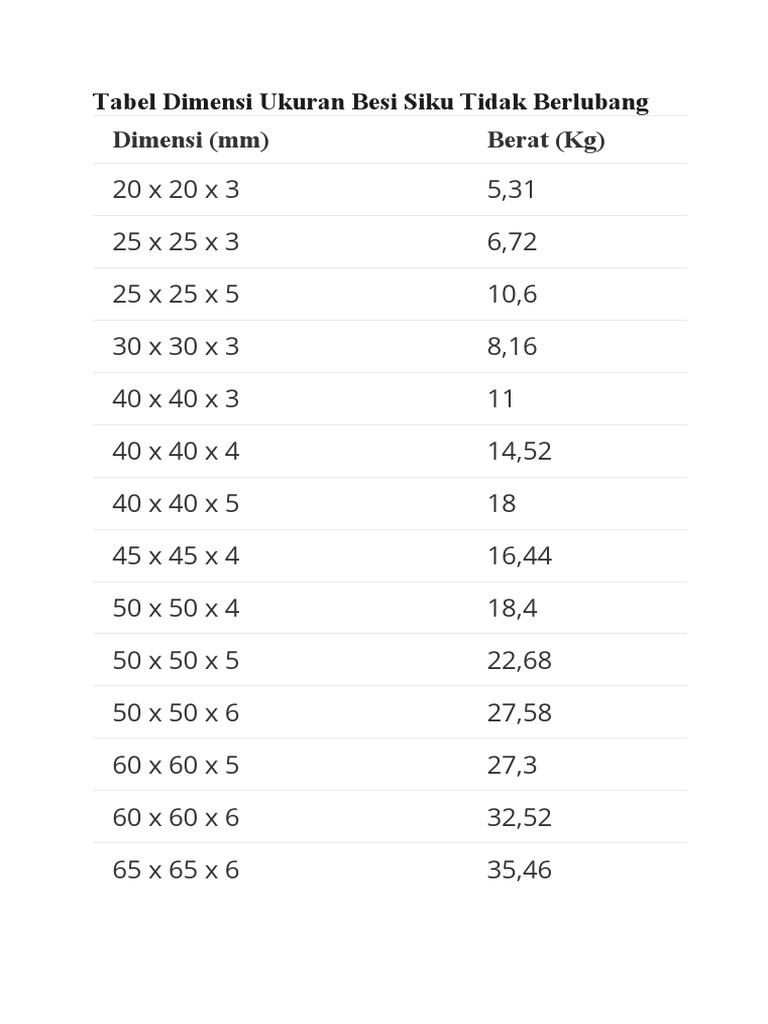
Task: Click the '65 x 65 x 6' dimension cell
Action: 176,870
